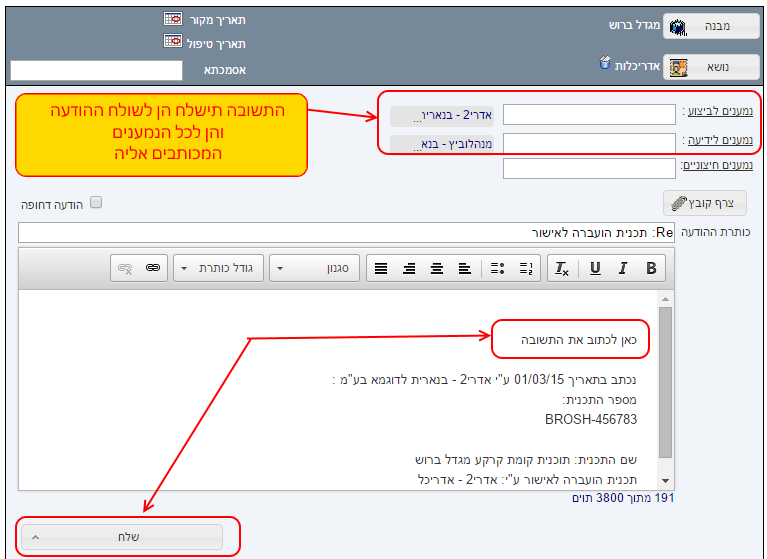The image size is (767, 559).
Task: Click the underline formatting icon
Action: [x=595, y=268]
